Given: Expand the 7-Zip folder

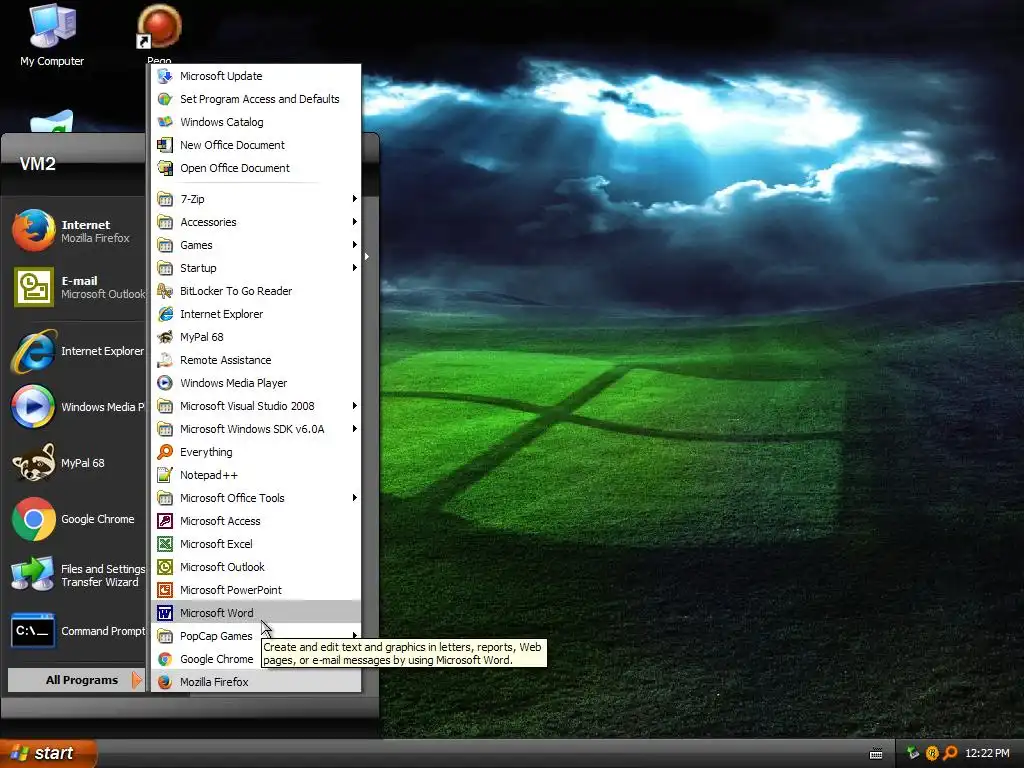Looking at the screenshot, I should [x=256, y=199].
